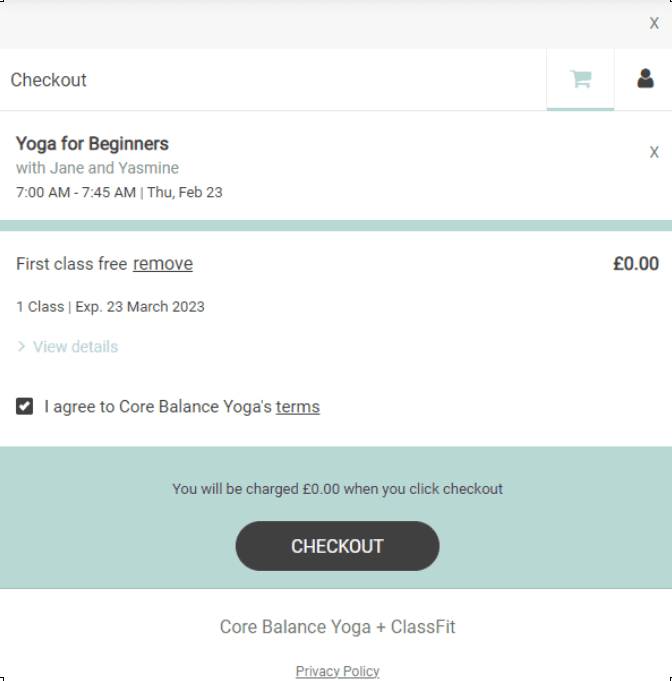Click the instructors line with Jane and Yasmine

click(x=97, y=168)
